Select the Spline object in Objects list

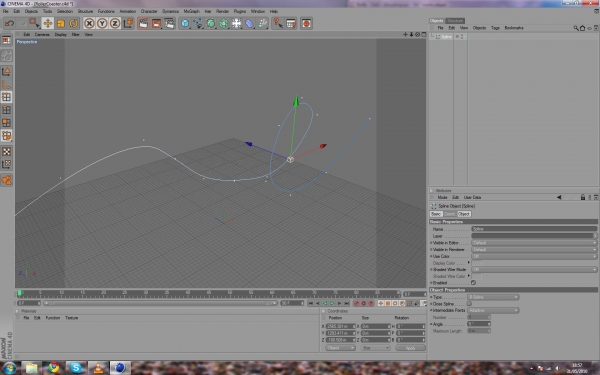click(x=446, y=37)
